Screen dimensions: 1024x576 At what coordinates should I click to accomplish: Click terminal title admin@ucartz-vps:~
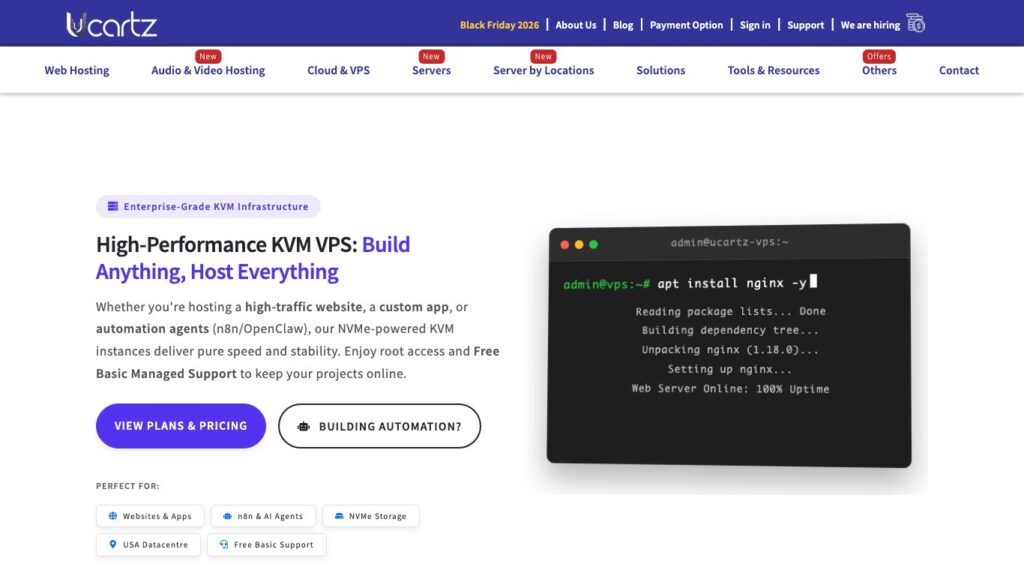(729, 242)
